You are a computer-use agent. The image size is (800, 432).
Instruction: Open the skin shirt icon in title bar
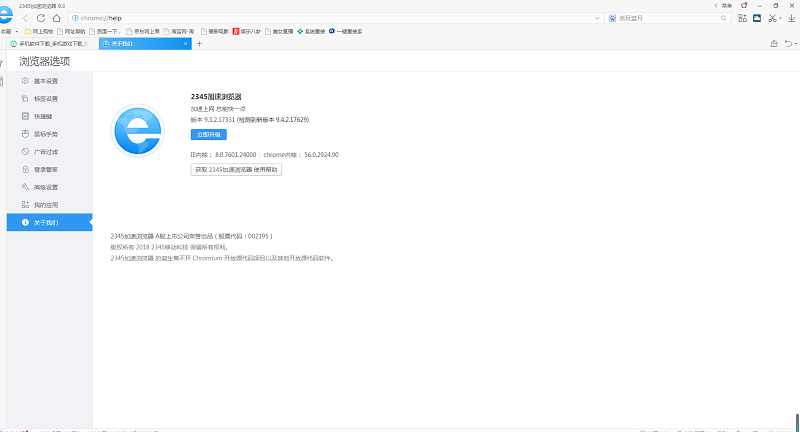(x=744, y=6)
